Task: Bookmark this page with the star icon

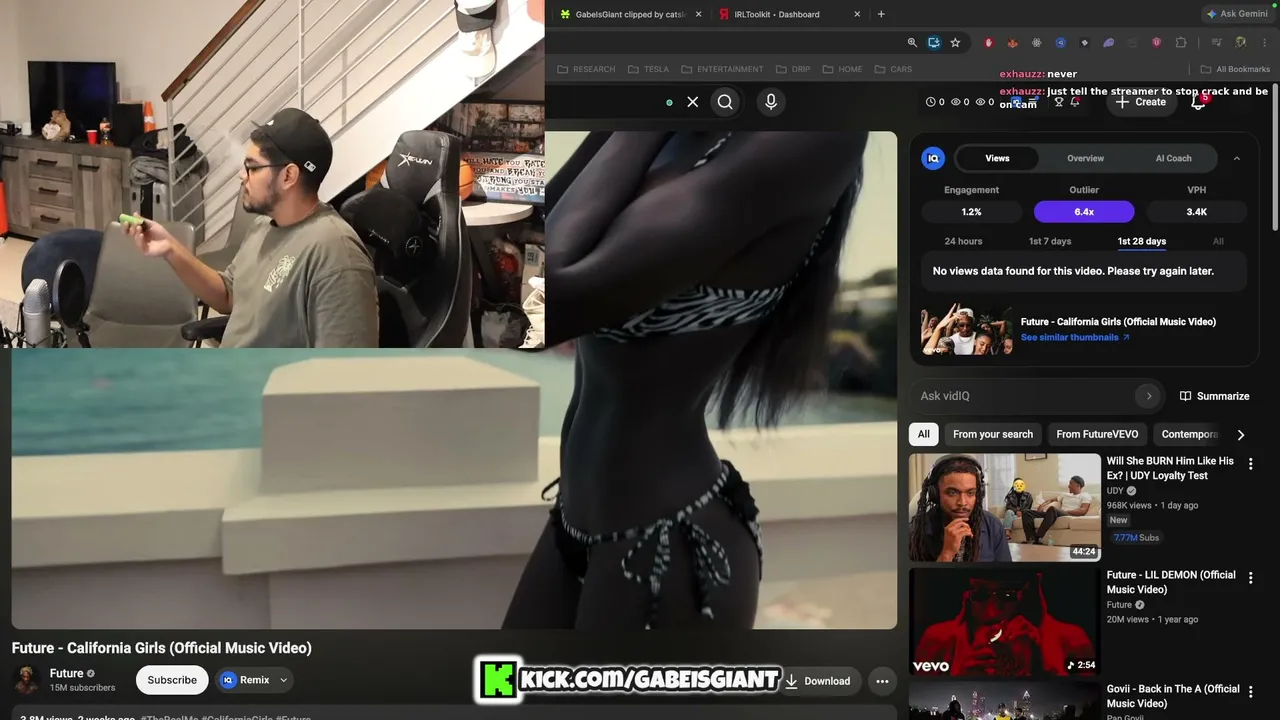Action: [955, 43]
